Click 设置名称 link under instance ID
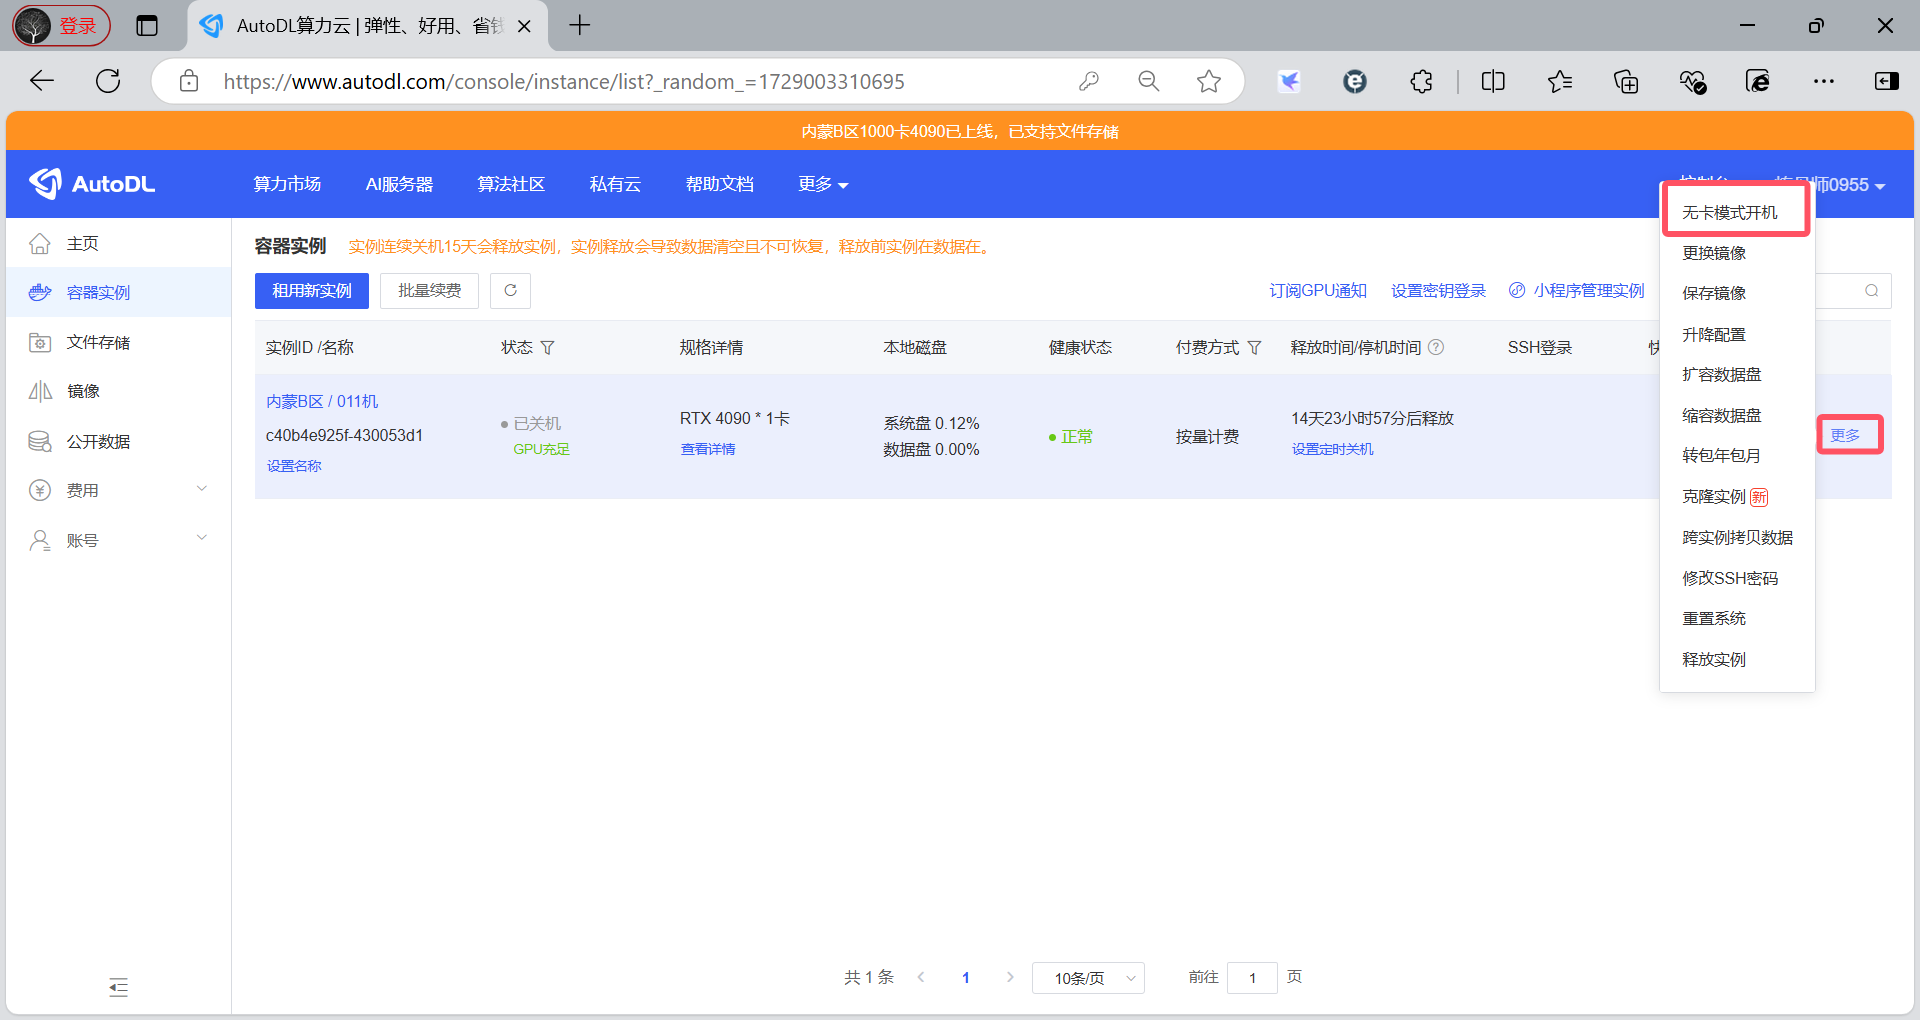This screenshot has height=1020, width=1920. point(294,466)
